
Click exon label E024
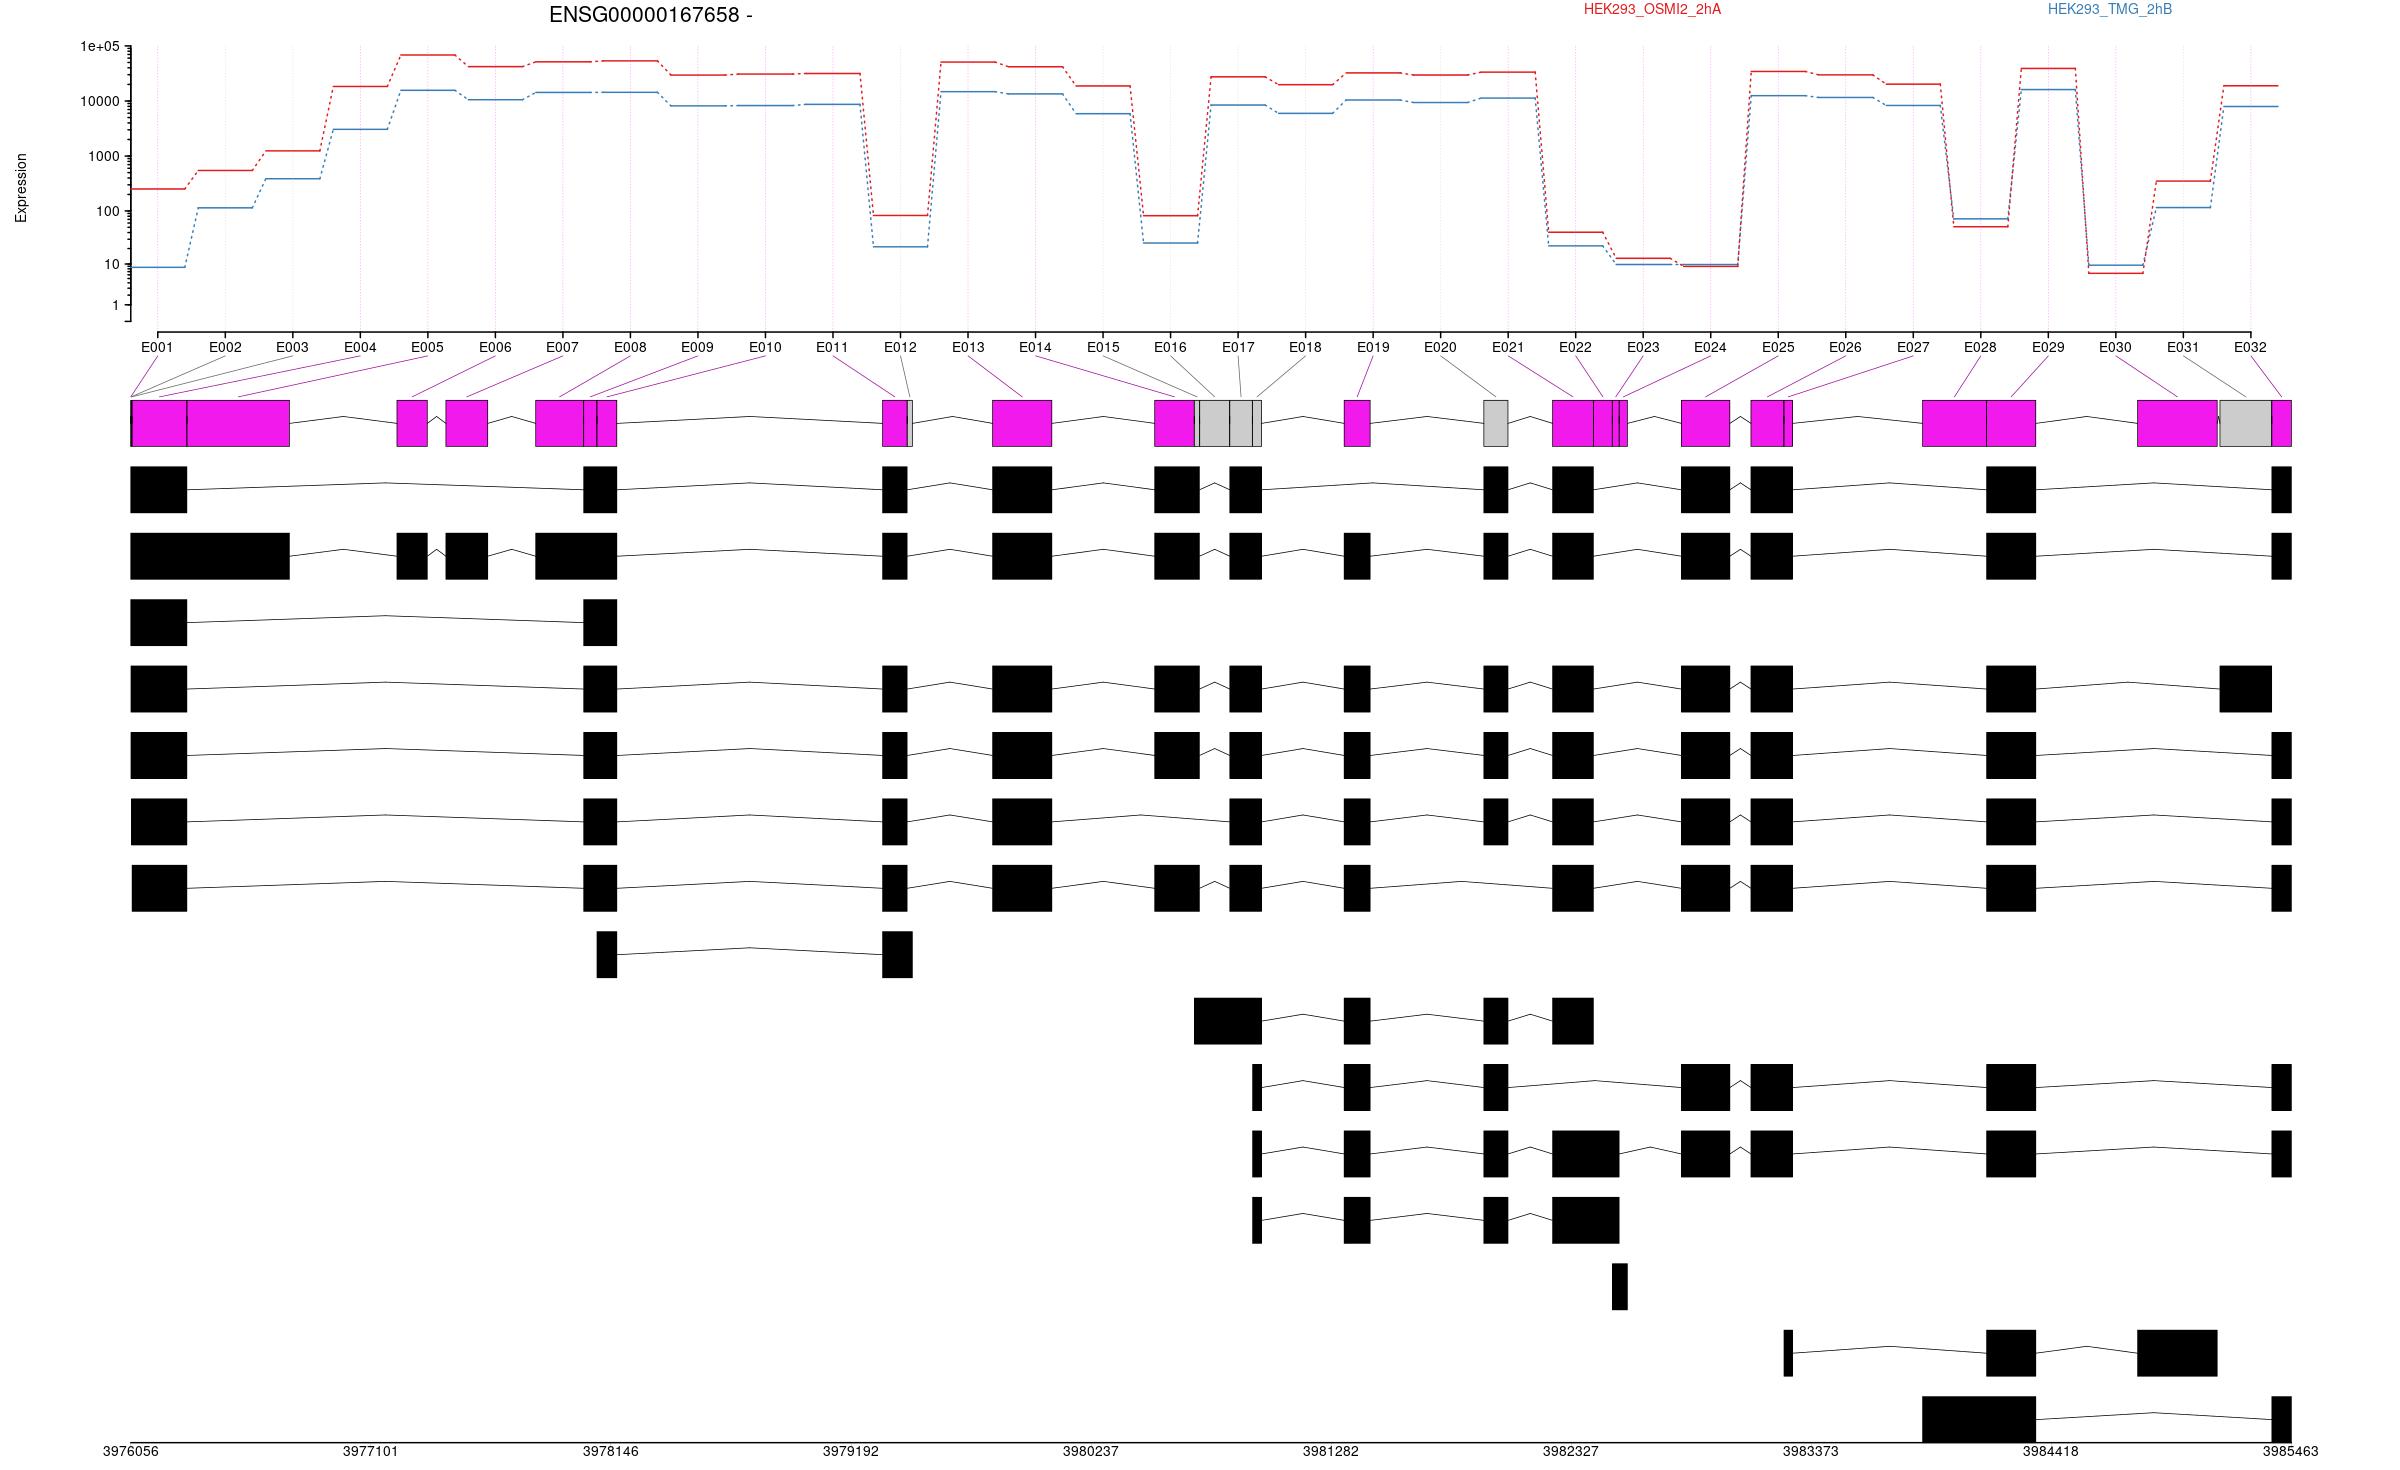(1710, 347)
